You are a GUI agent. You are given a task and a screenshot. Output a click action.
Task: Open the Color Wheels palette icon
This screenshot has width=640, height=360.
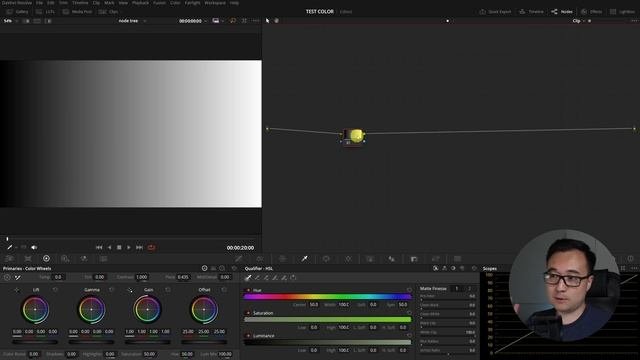(47, 258)
